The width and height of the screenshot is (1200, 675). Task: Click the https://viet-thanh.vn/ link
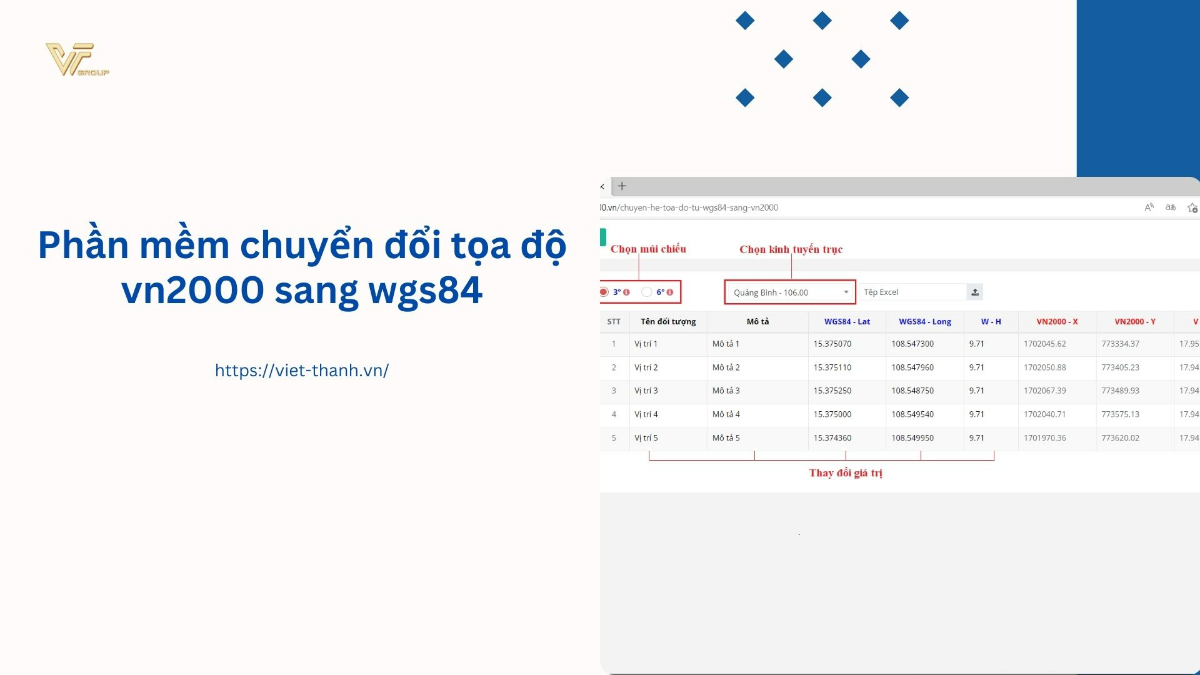coord(301,370)
